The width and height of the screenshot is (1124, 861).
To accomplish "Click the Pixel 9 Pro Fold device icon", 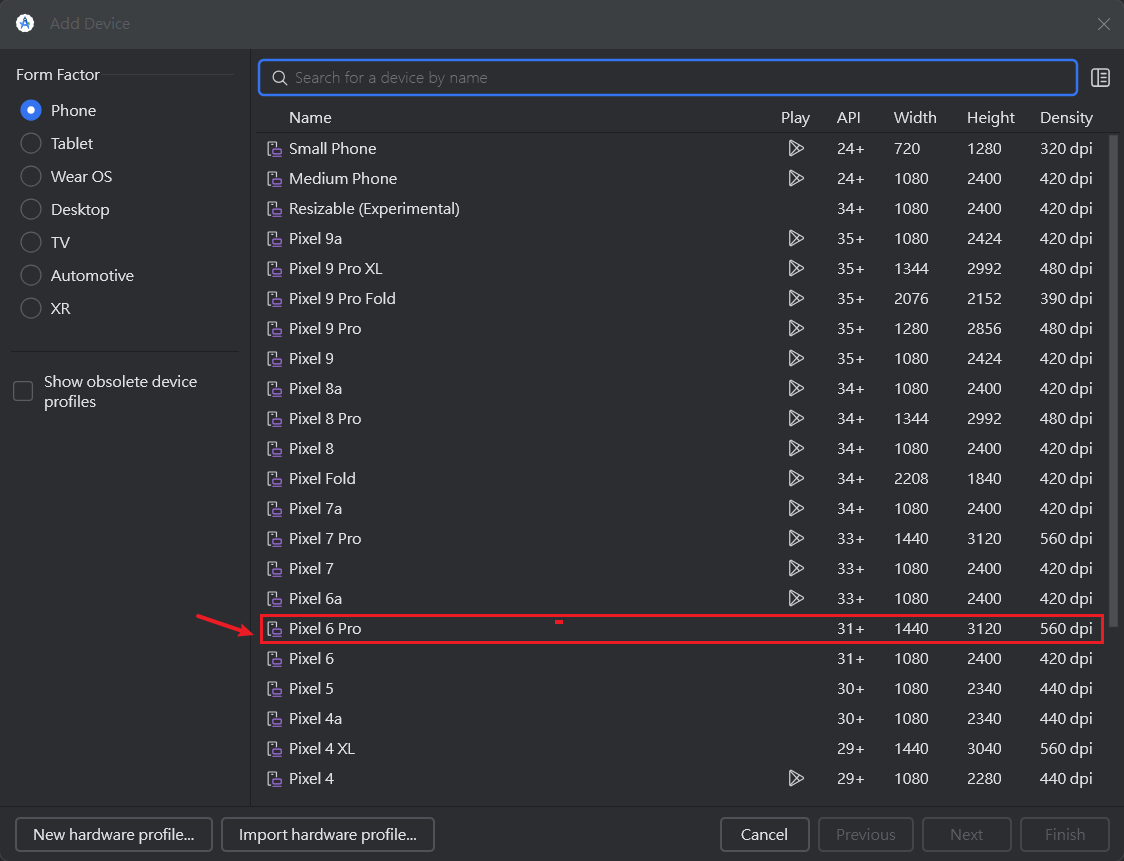I will pyautogui.click(x=274, y=299).
